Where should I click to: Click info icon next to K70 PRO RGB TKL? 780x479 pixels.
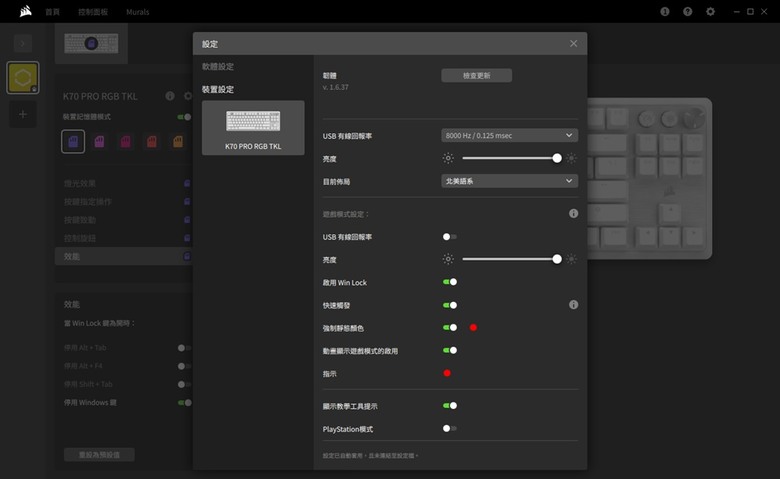pos(170,96)
